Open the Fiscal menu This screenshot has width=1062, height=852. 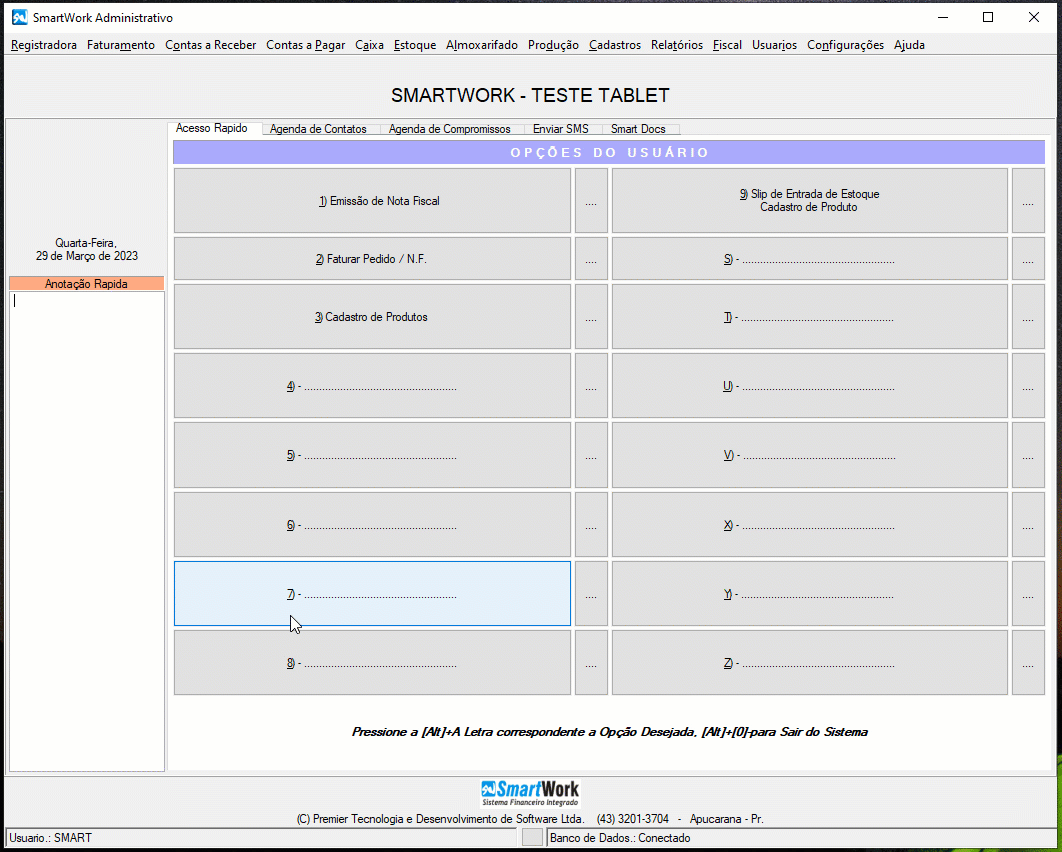(x=727, y=45)
